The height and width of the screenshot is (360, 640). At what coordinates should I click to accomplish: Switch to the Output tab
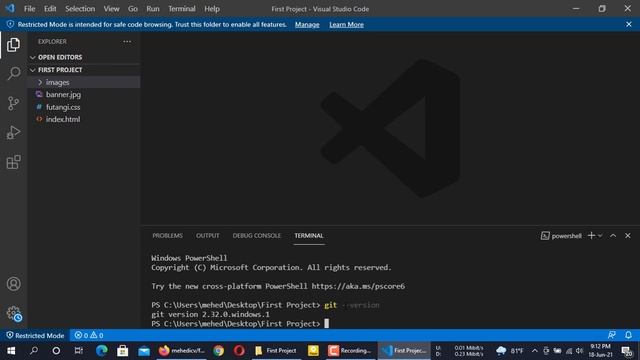click(x=207, y=236)
